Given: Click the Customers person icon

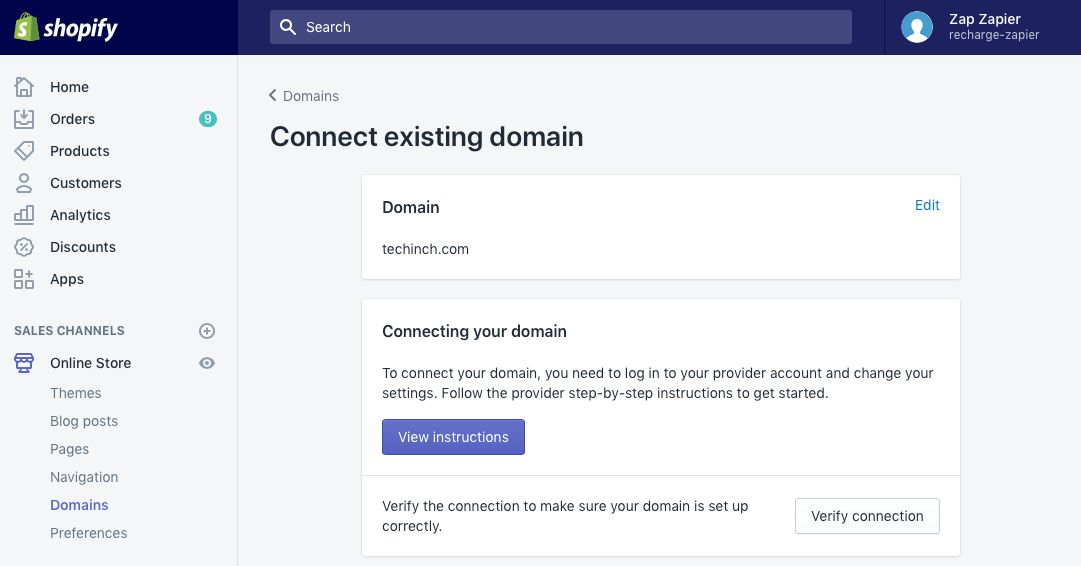Looking at the screenshot, I should 24,183.
